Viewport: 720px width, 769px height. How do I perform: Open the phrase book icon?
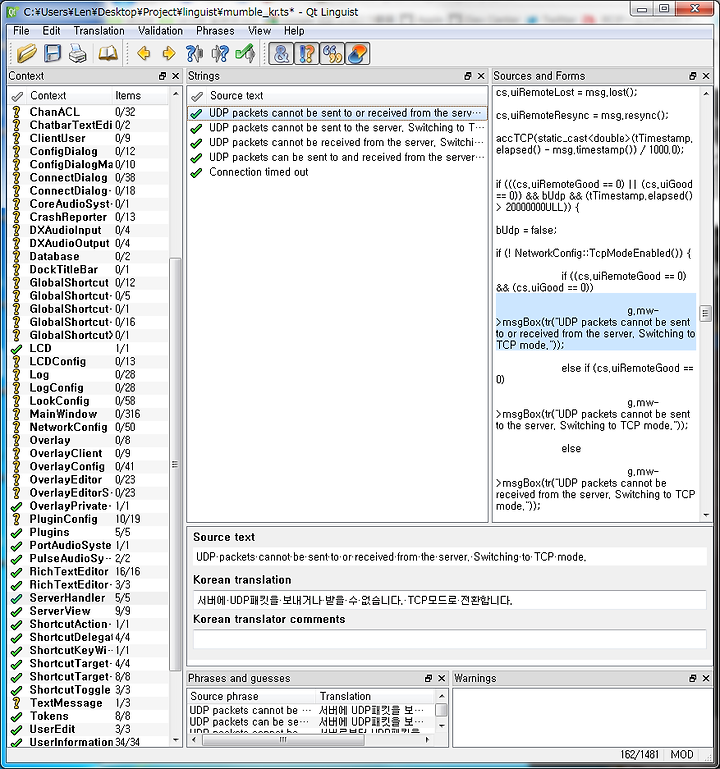click(x=108, y=53)
